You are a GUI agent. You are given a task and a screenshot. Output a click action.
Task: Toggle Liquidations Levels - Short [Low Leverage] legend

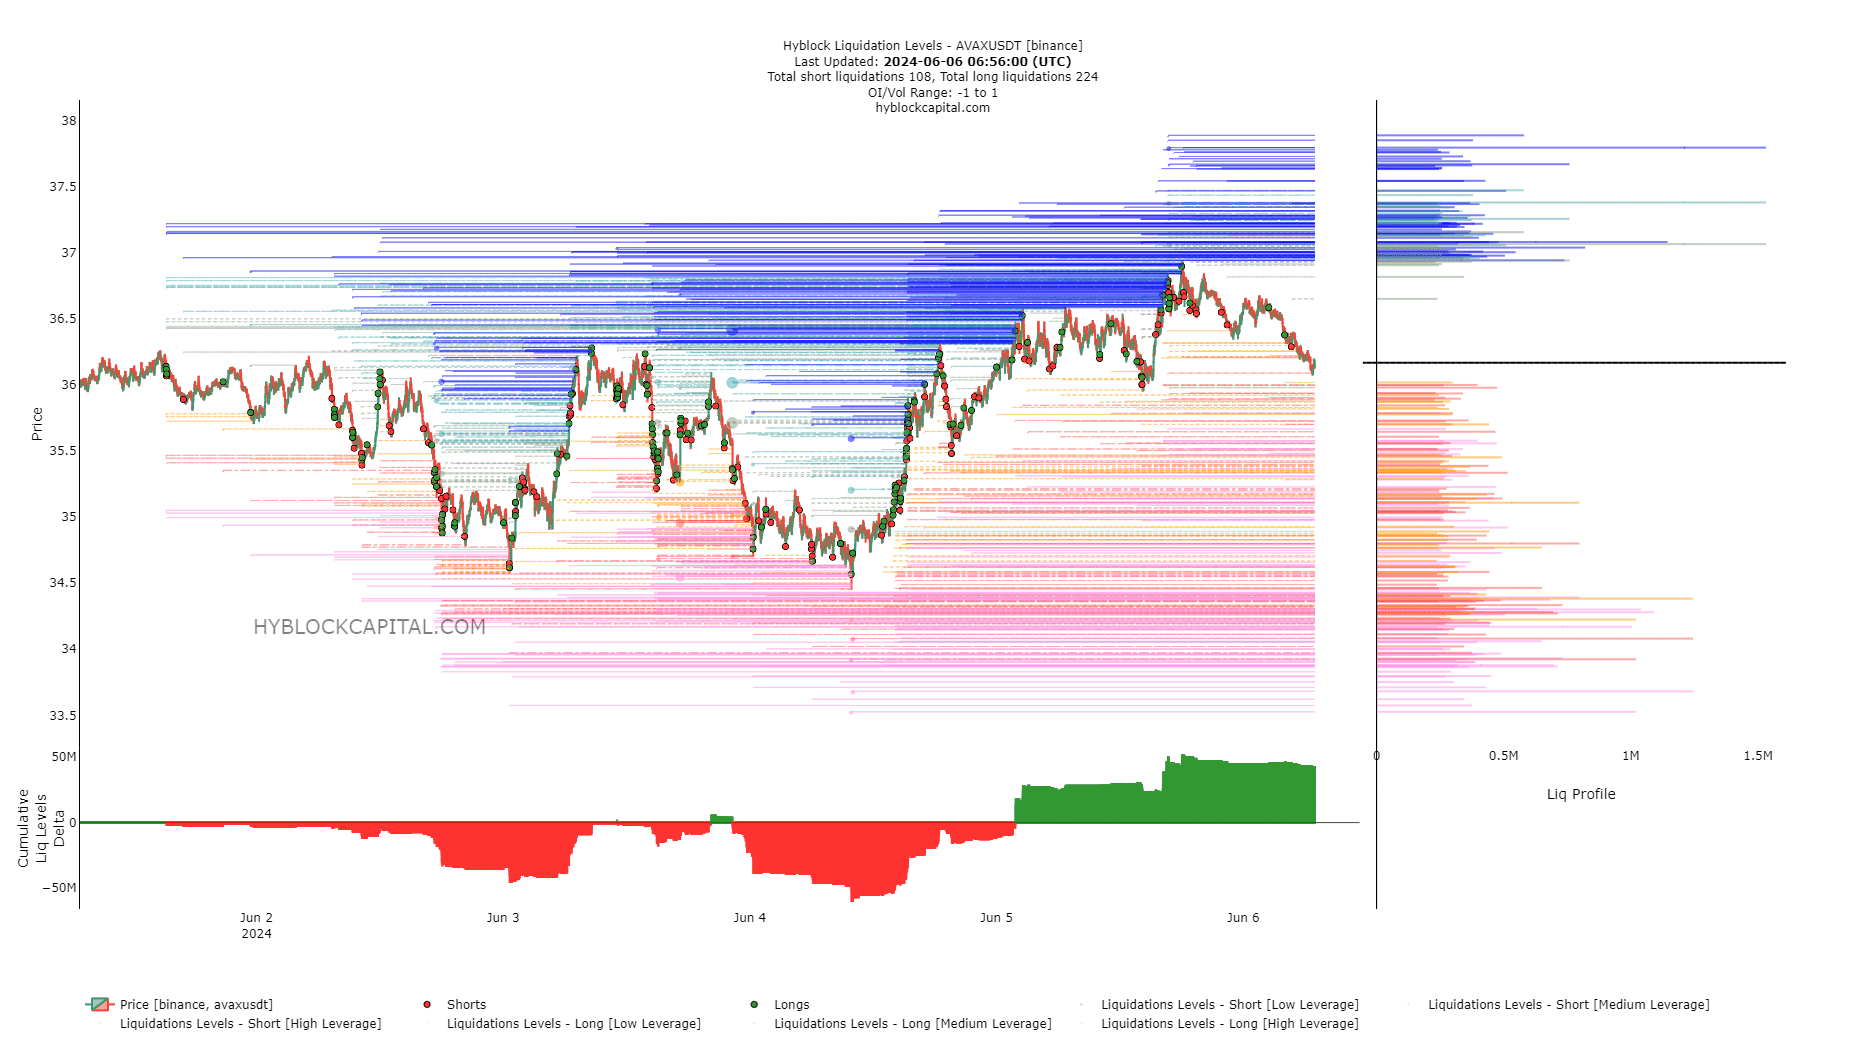click(1230, 1004)
